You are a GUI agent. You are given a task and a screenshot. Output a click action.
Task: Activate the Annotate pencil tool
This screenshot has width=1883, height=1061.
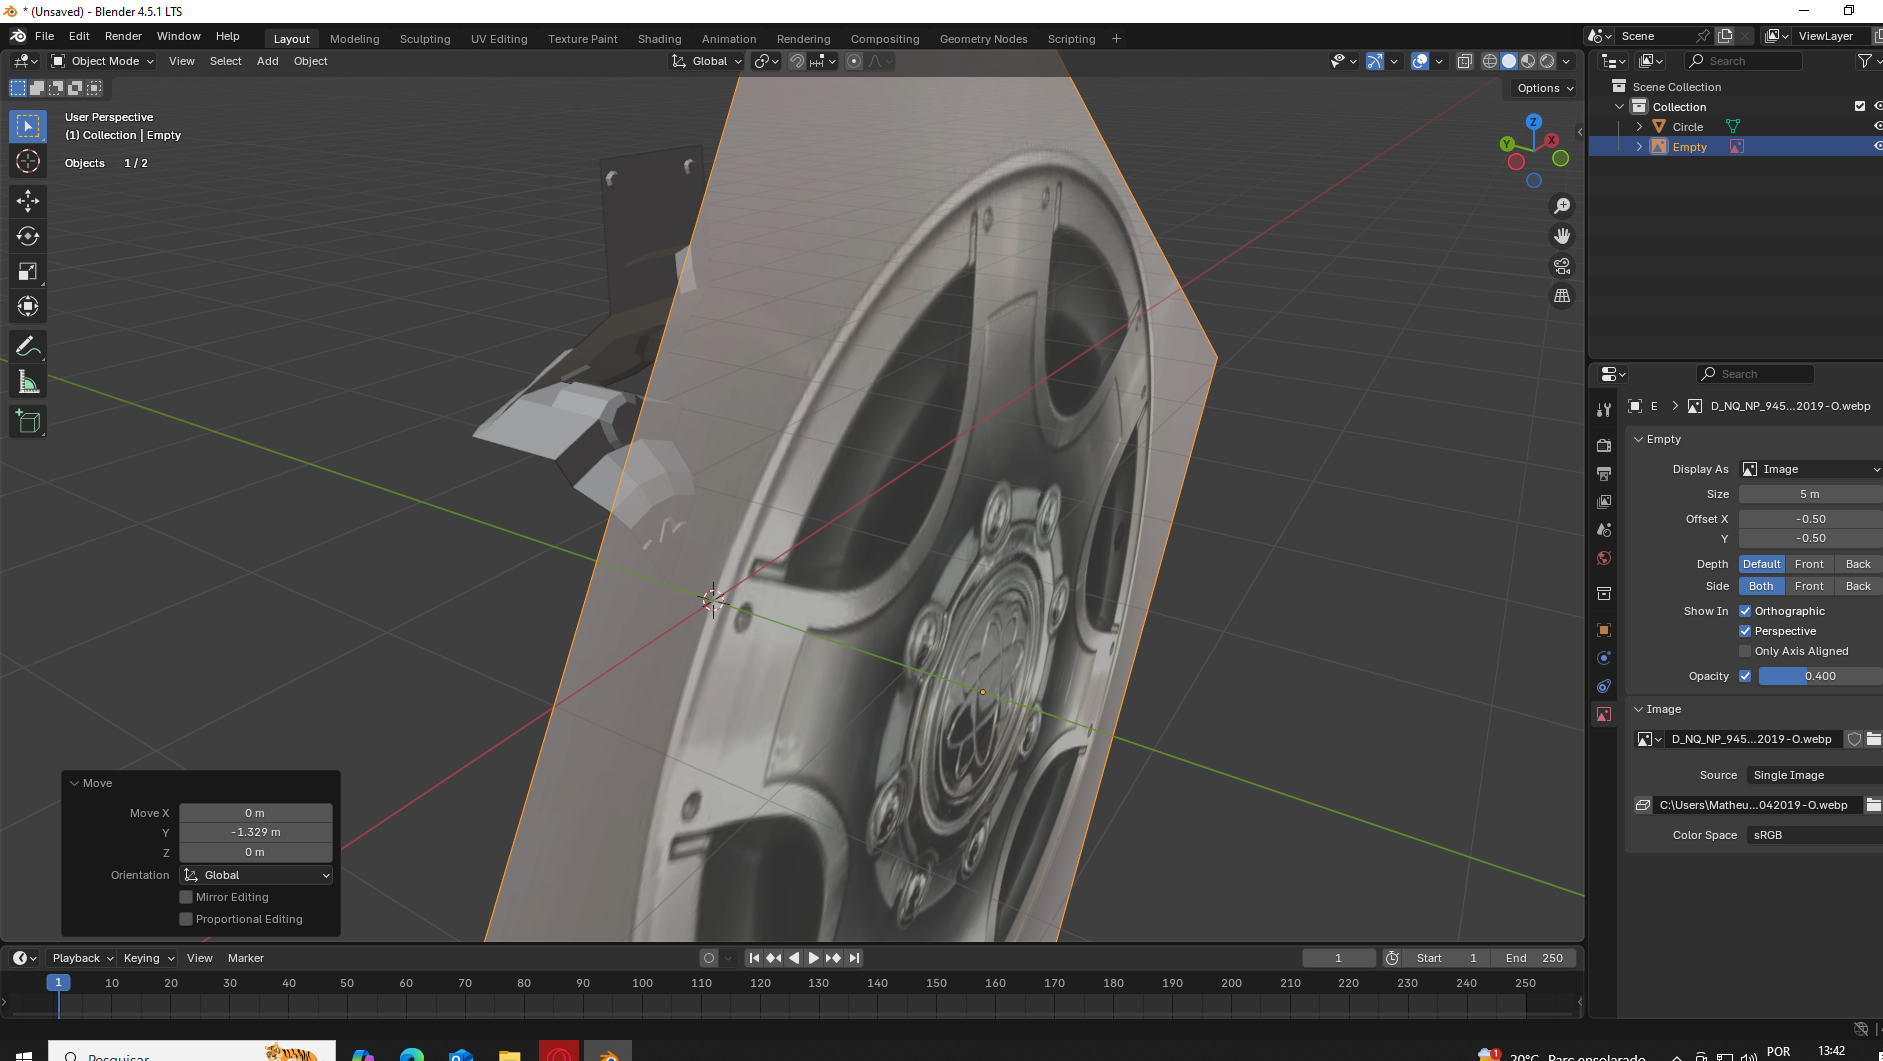[x=28, y=347]
